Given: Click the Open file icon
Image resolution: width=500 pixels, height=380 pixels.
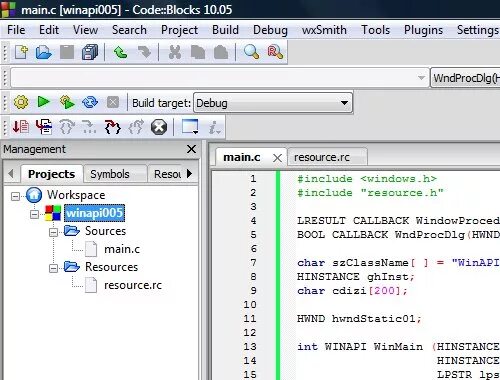Looking at the screenshot, I should point(44,52).
